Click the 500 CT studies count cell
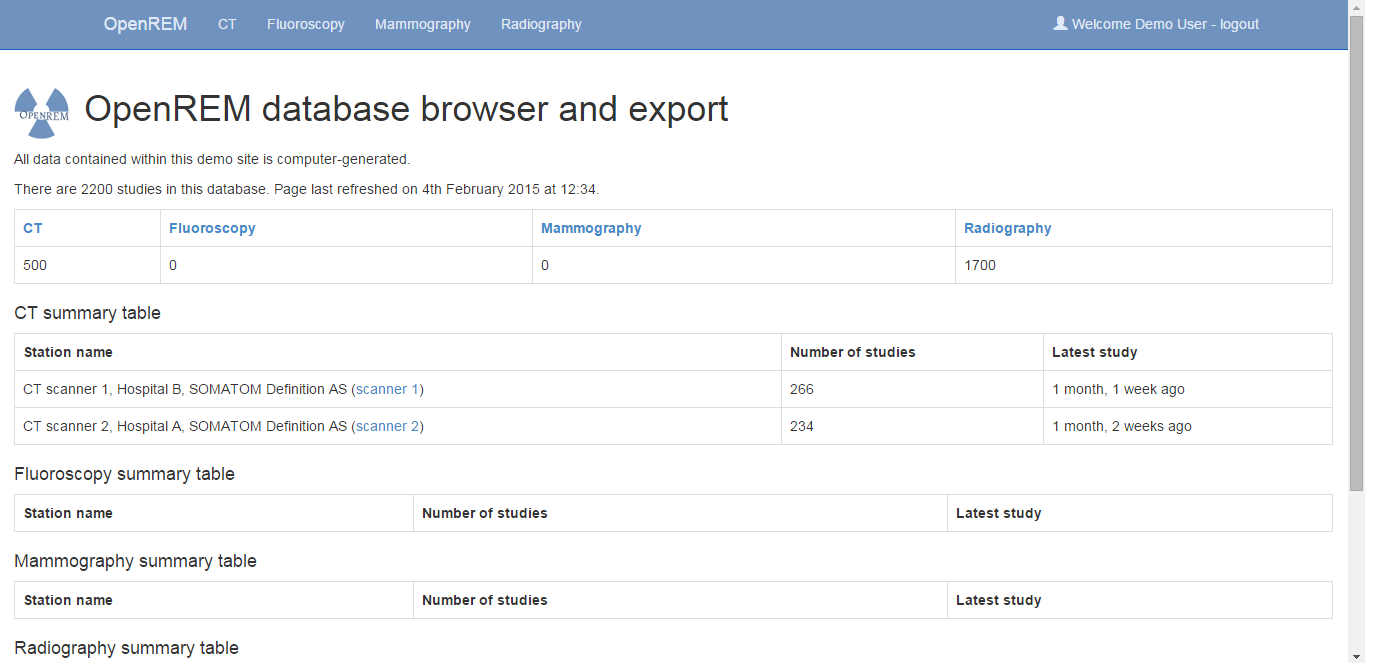The height and width of the screenshot is (663, 1373). click(x=35, y=265)
